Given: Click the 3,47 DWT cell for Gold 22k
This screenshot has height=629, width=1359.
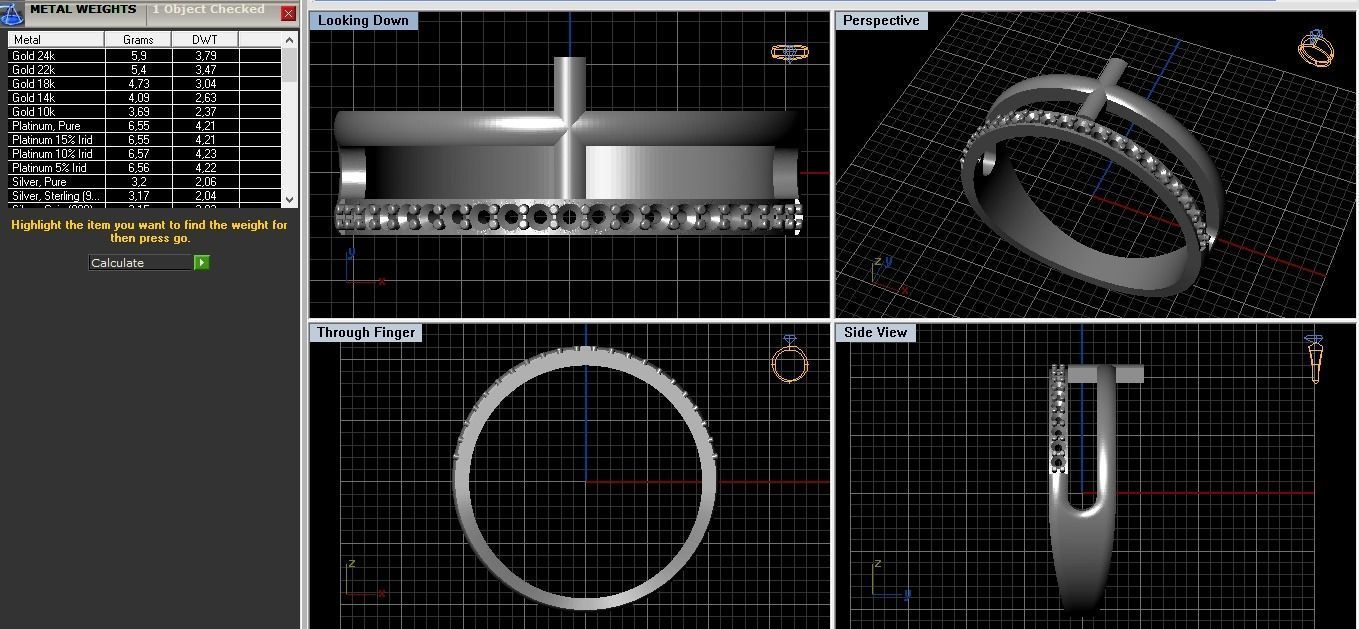Looking at the screenshot, I should coord(205,70).
